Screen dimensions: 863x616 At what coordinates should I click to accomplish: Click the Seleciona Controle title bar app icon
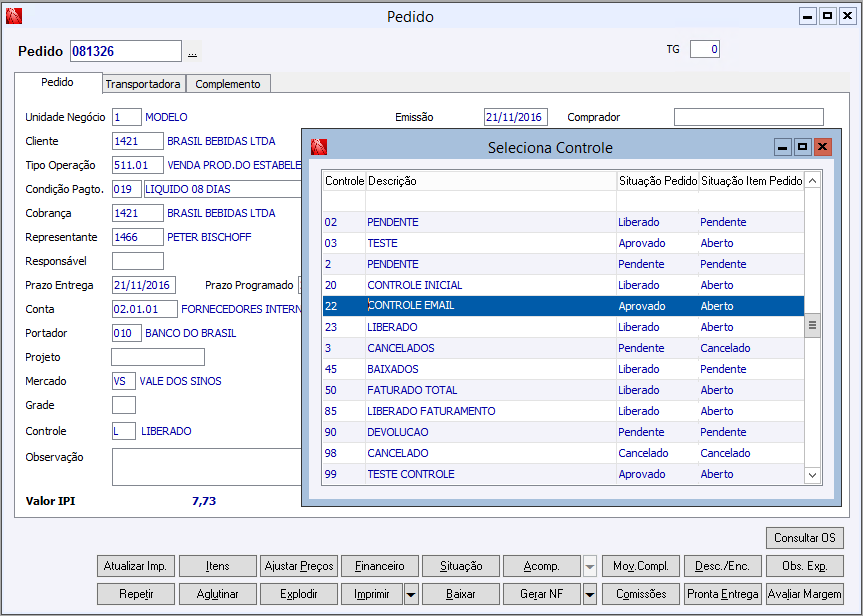[x=319, y=147]
